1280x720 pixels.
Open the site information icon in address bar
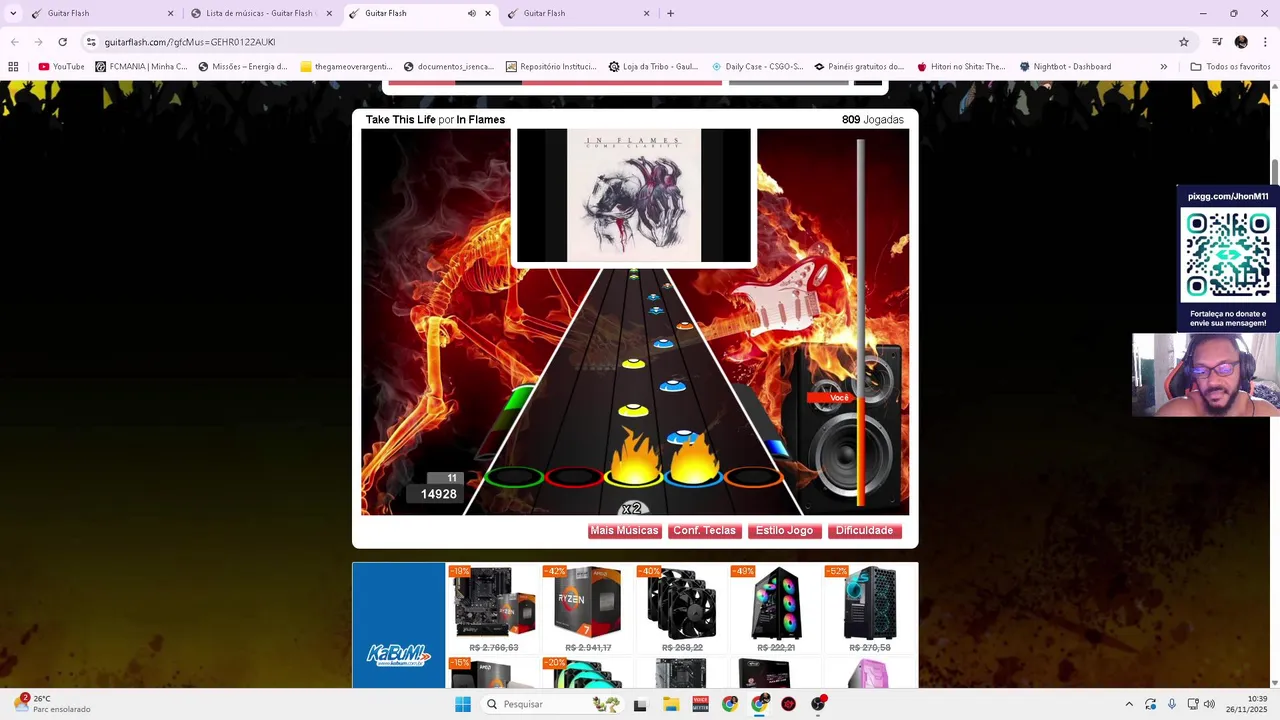(91, 42)
